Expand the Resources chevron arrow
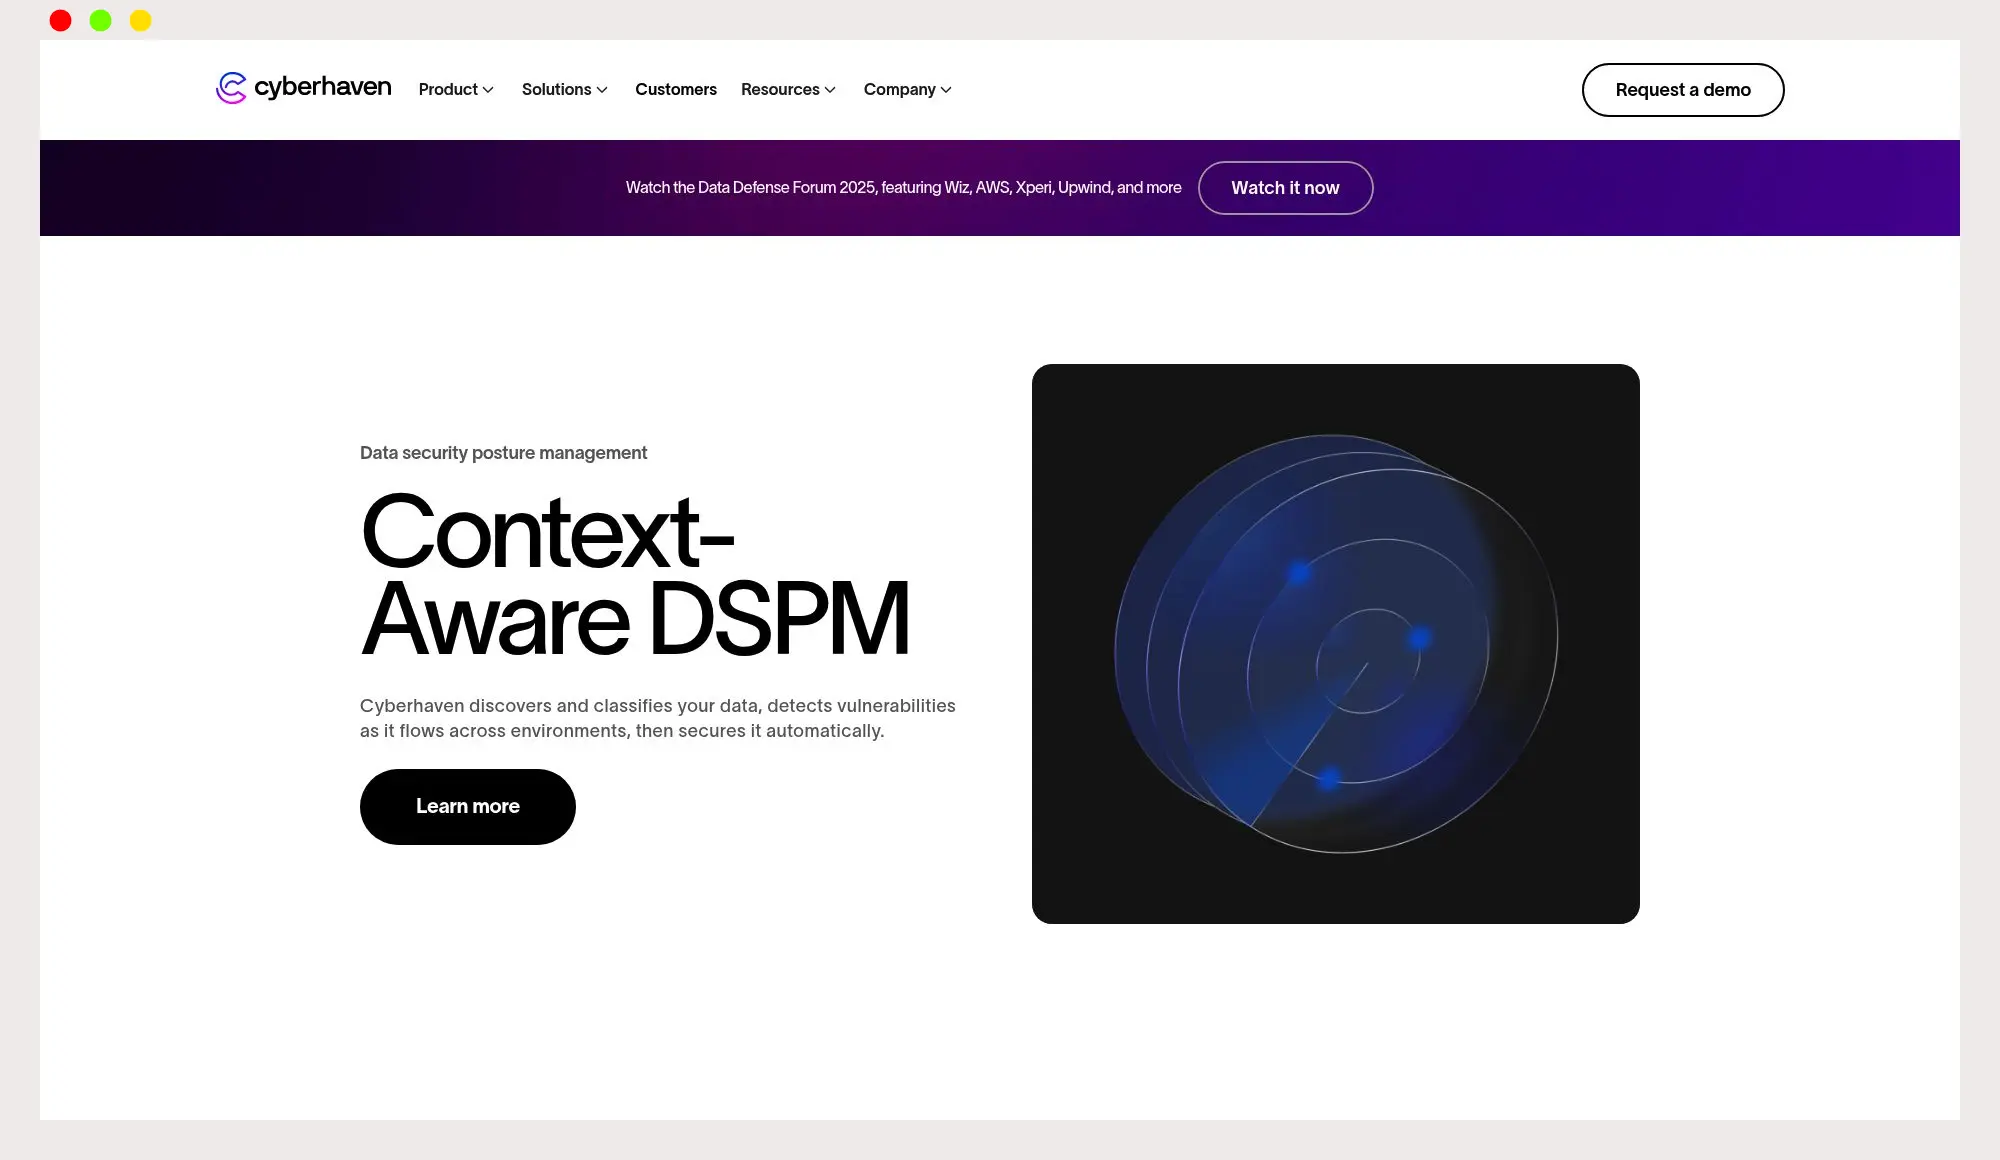 pos(830,90)
